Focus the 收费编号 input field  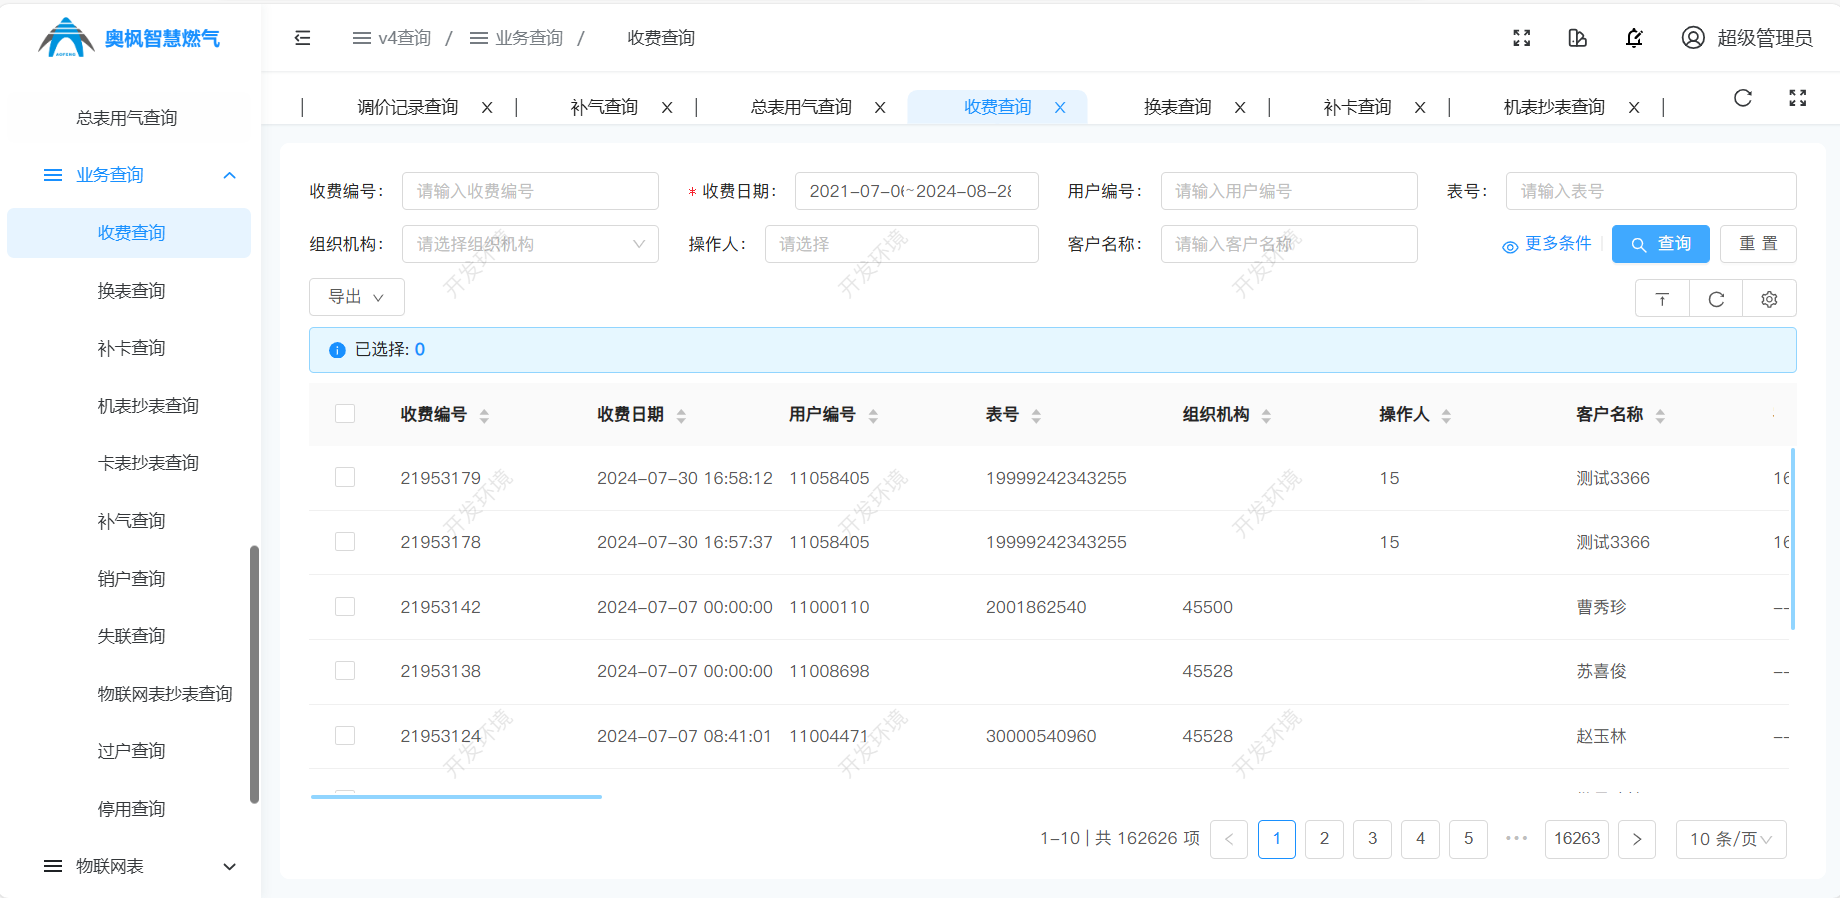530,191
